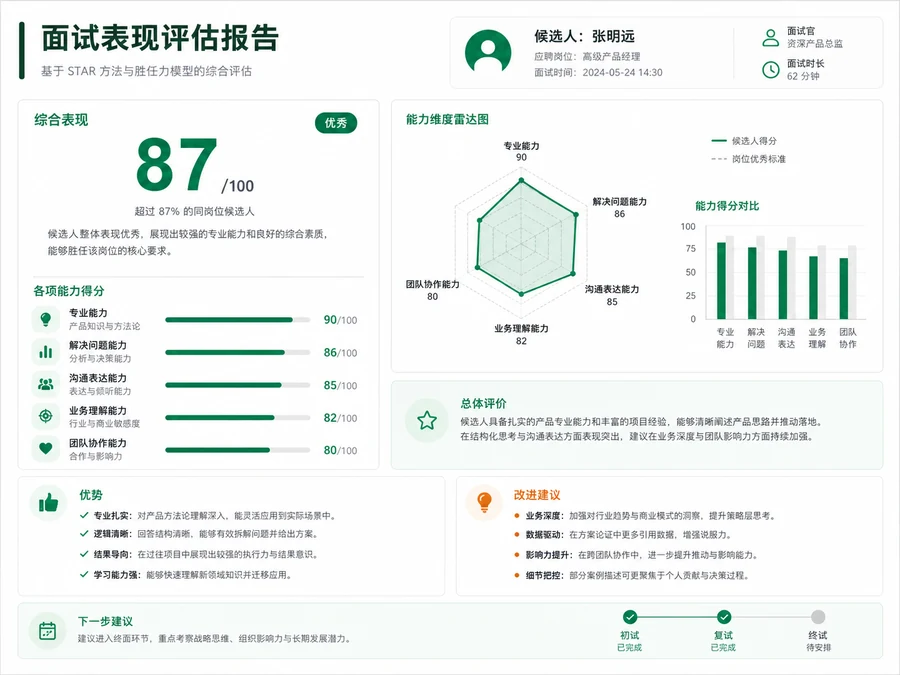Click the 复试 completed step marker

tap(724, 617)
